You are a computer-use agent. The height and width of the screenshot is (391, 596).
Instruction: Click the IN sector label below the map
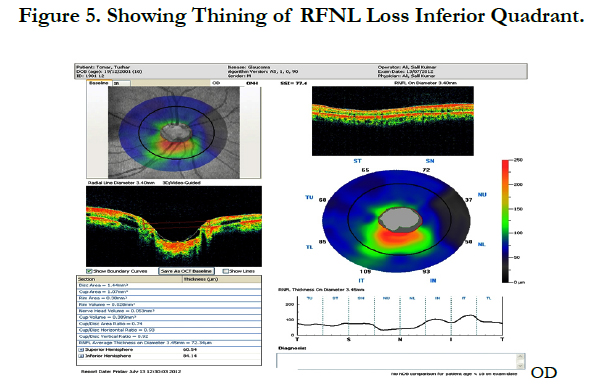[x=433, y=280]
